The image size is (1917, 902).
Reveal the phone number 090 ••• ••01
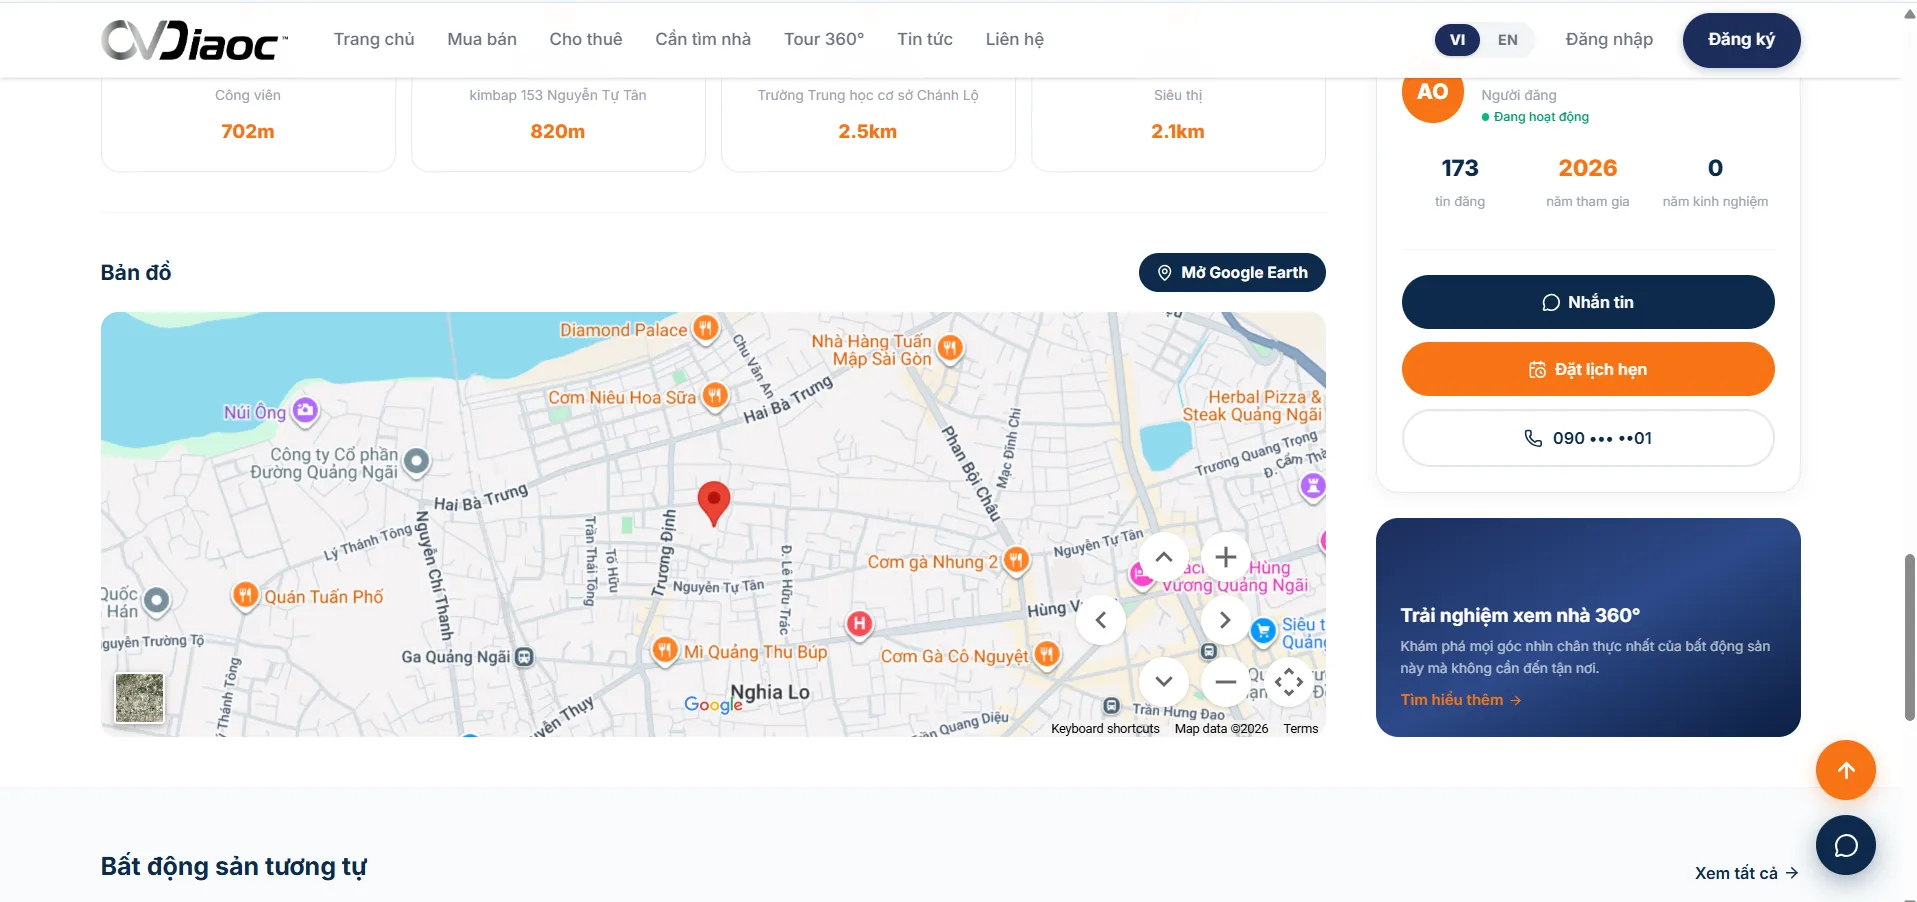tap(1588, 438)
